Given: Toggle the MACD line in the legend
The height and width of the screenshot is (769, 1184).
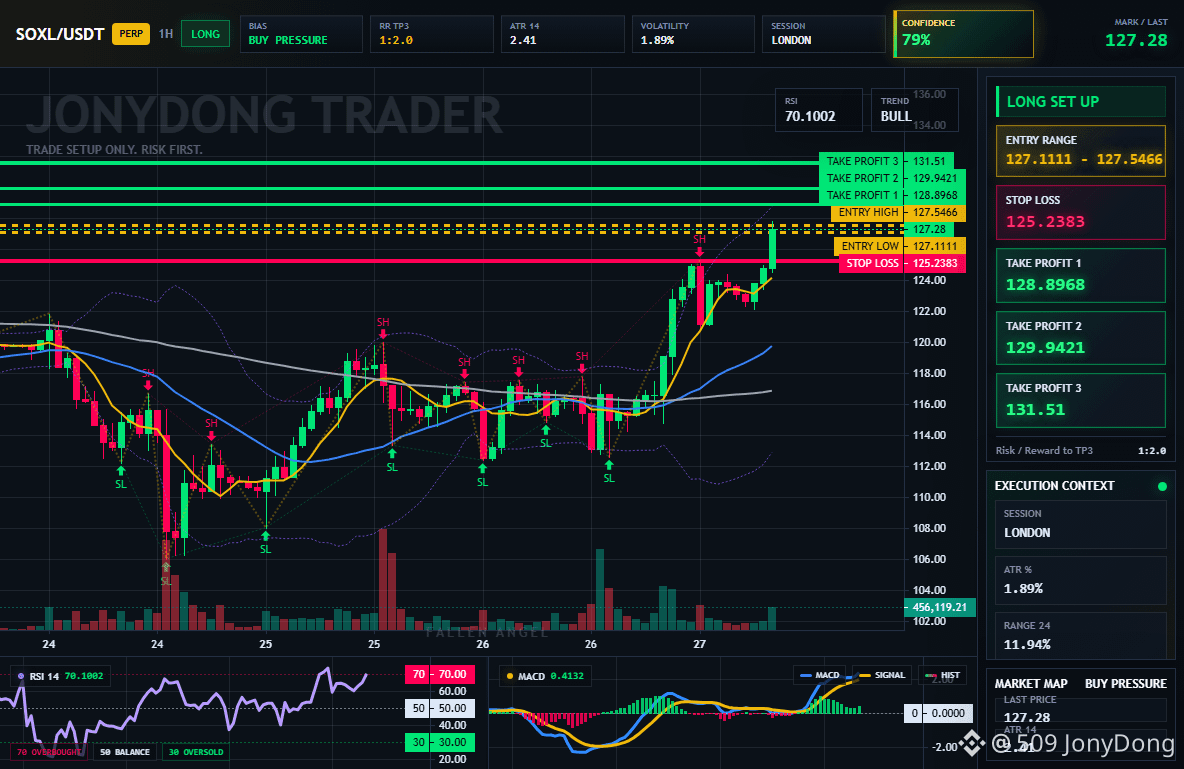Looking at the screenshot, I should pyautogui.click(x=820, y=675).
